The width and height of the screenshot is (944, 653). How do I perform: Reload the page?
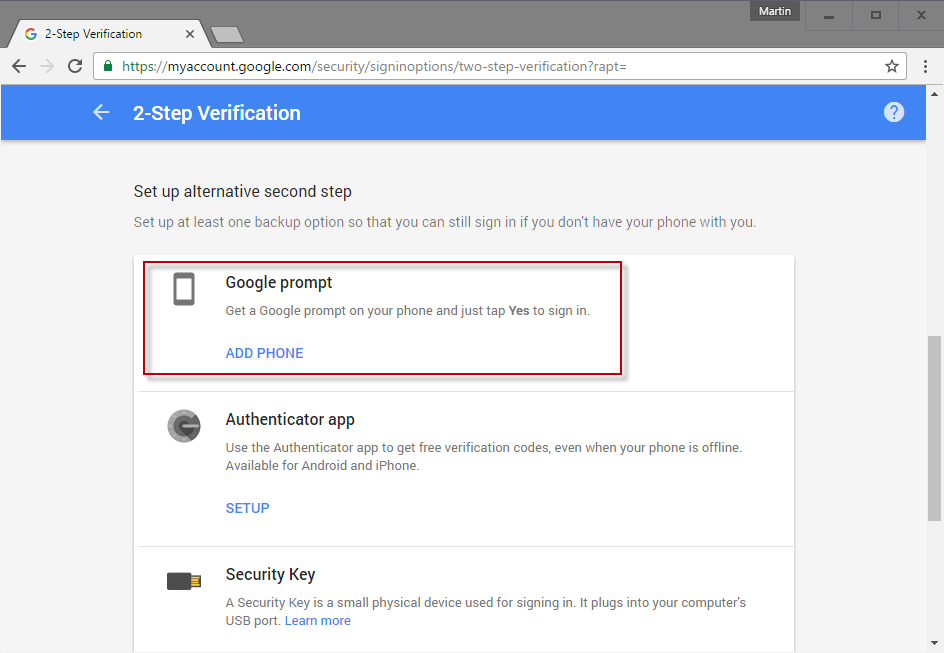tap(75, 66)
